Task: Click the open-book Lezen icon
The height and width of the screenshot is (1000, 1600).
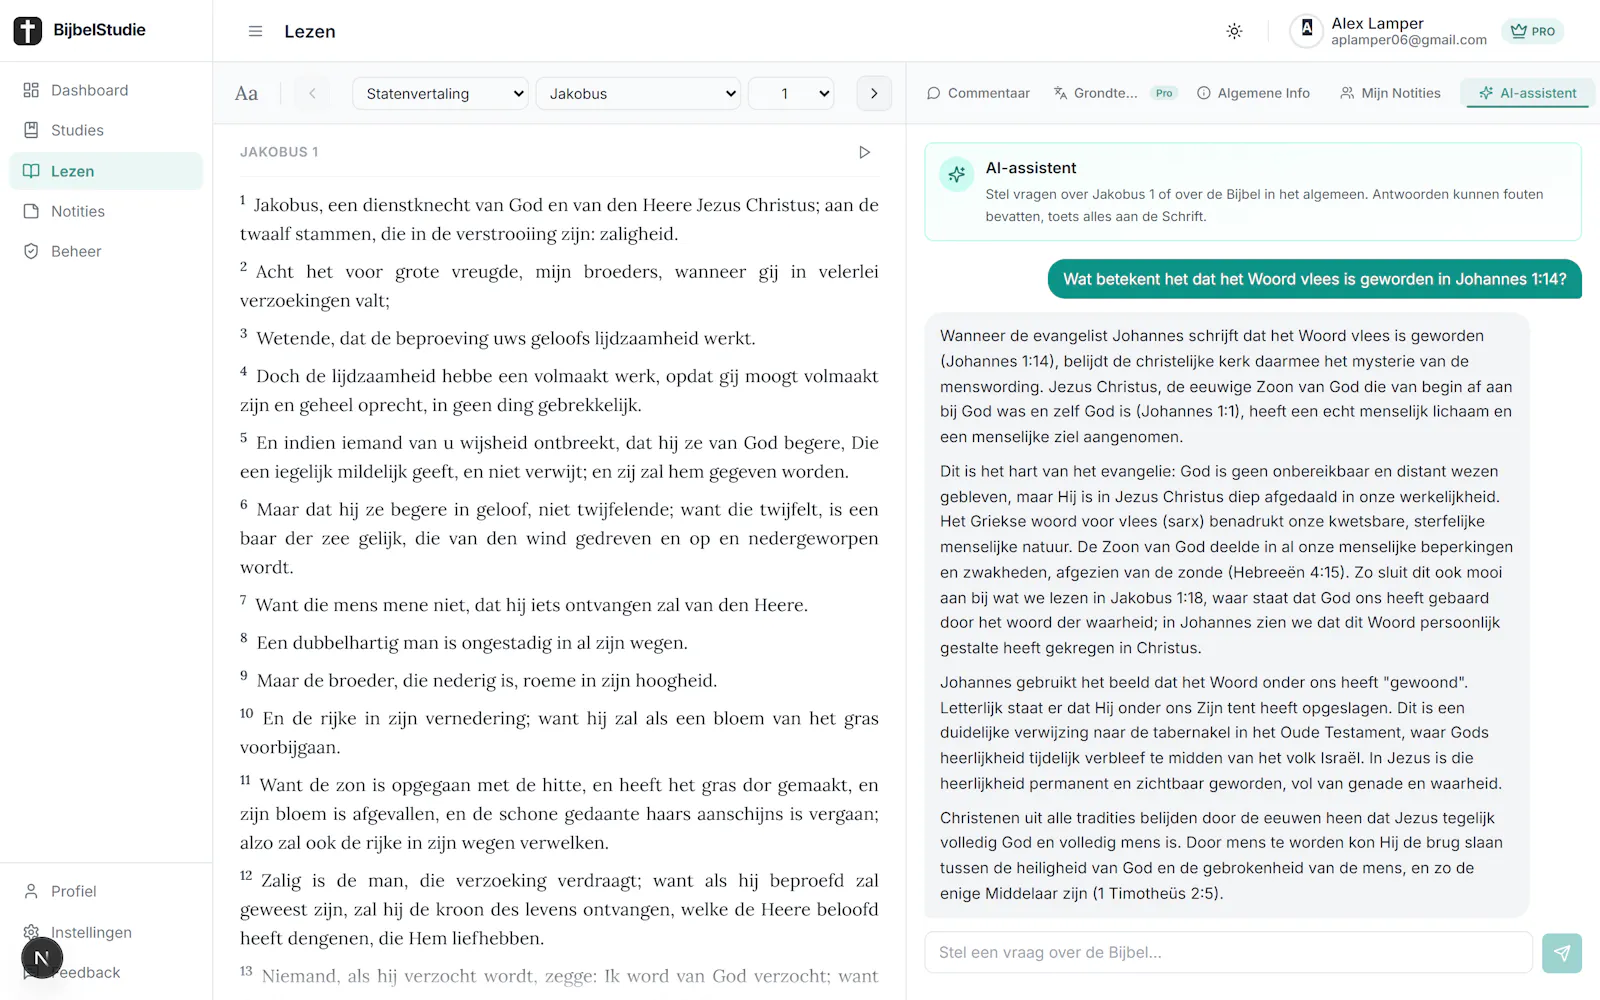Action: 31,171
